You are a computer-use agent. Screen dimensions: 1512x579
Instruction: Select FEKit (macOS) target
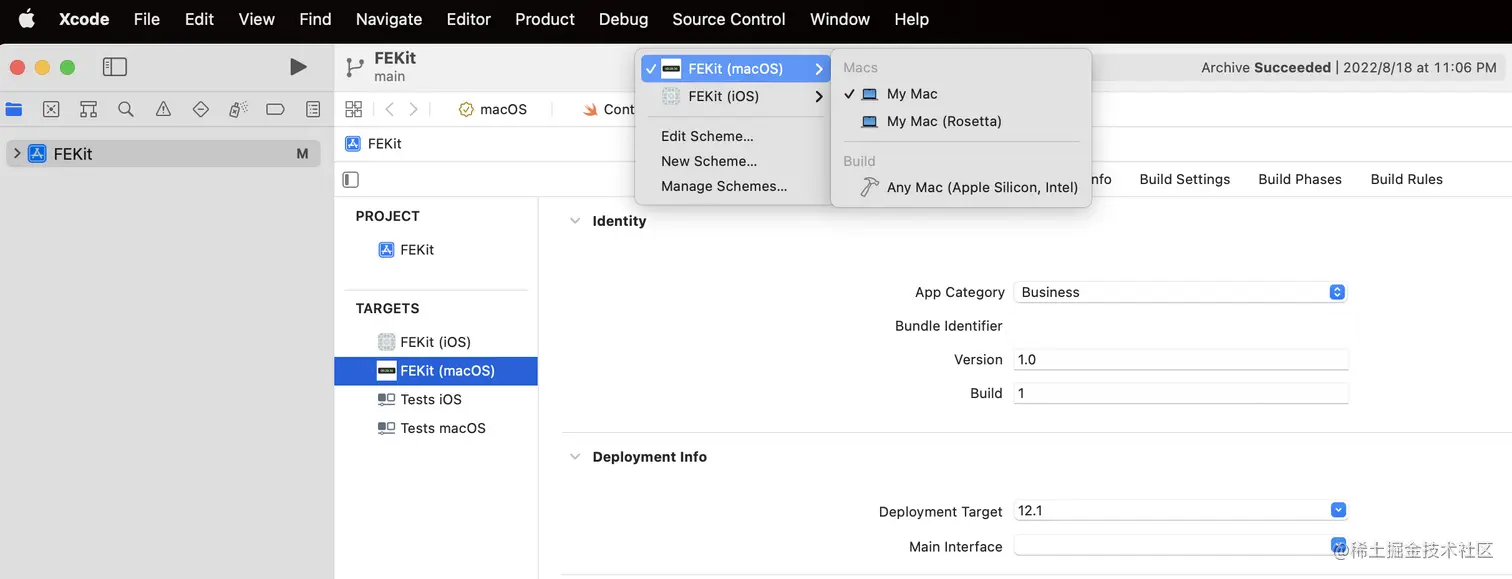coord(436,371)
